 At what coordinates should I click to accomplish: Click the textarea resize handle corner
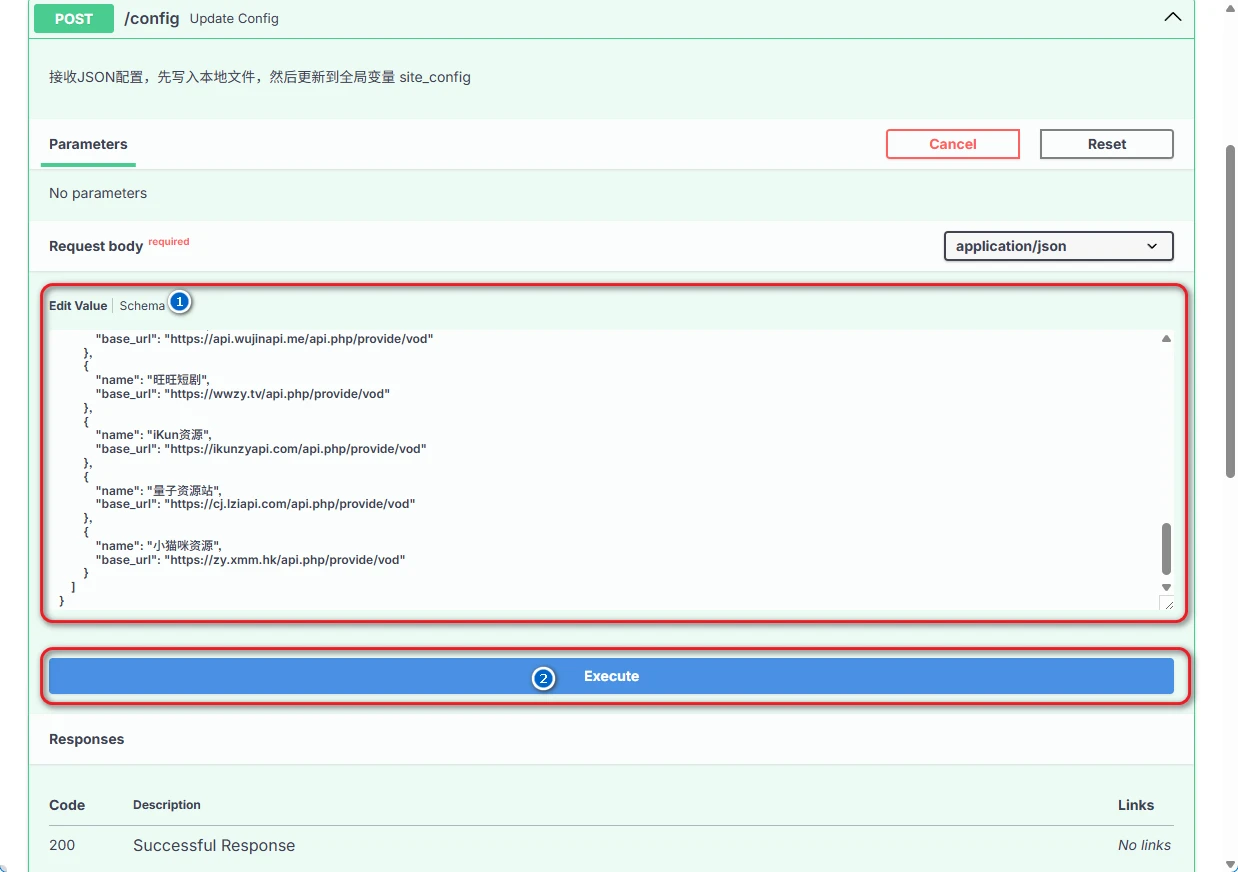point(1168,603)
